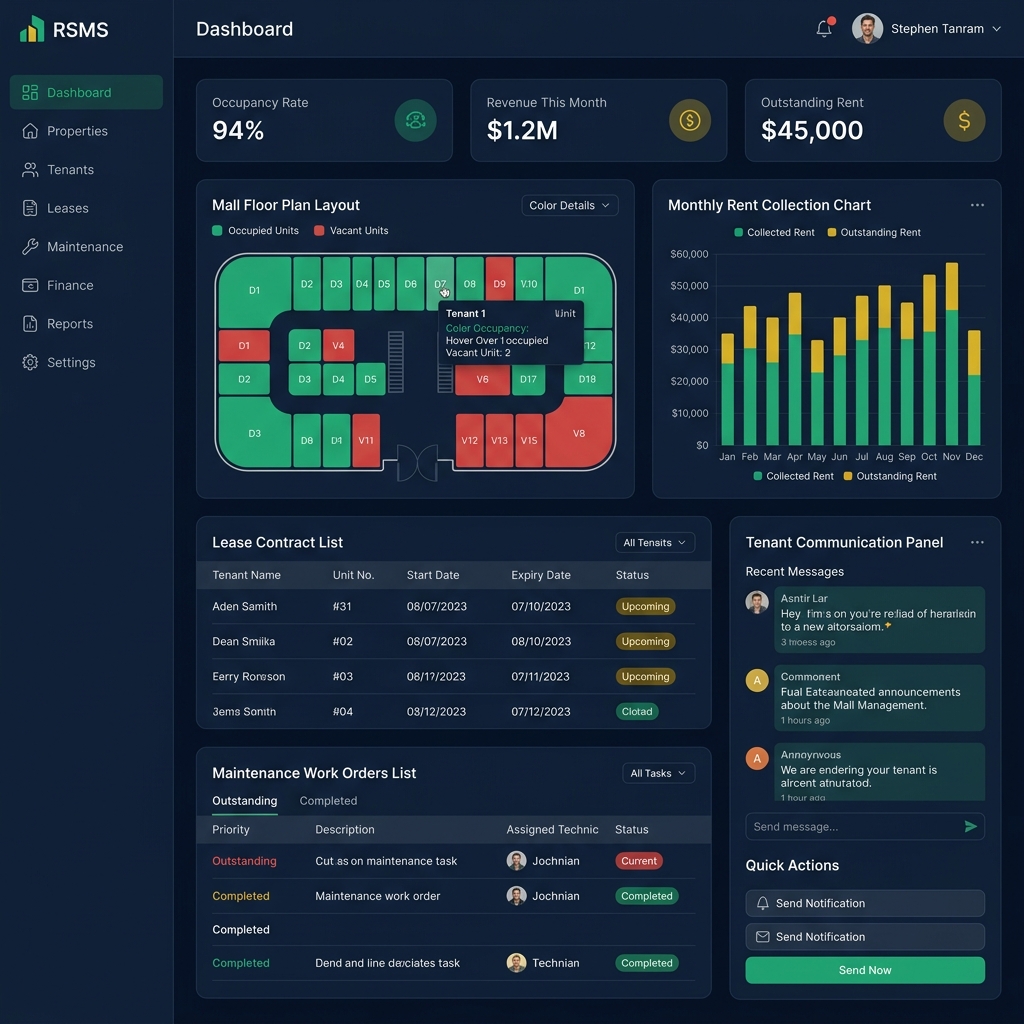Click the Revenue This Month coin icon
The width and height of the screenshot is (1024, 1024).
[690, 120]
